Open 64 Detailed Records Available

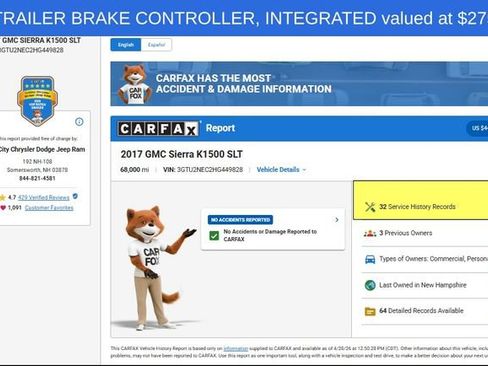point(425,311)
